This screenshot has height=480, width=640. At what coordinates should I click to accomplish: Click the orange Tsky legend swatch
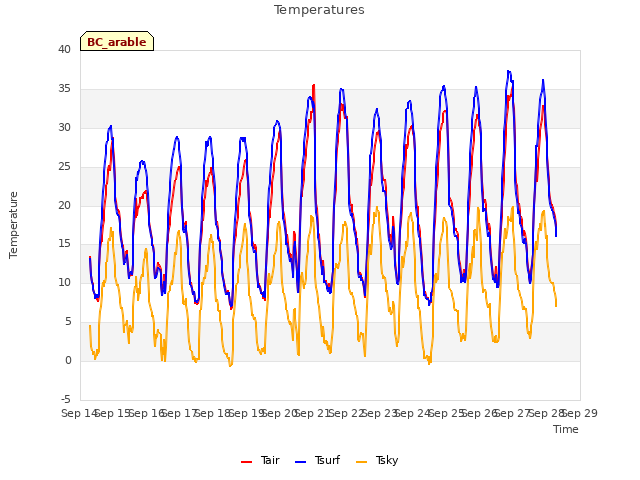click(362, 462)
